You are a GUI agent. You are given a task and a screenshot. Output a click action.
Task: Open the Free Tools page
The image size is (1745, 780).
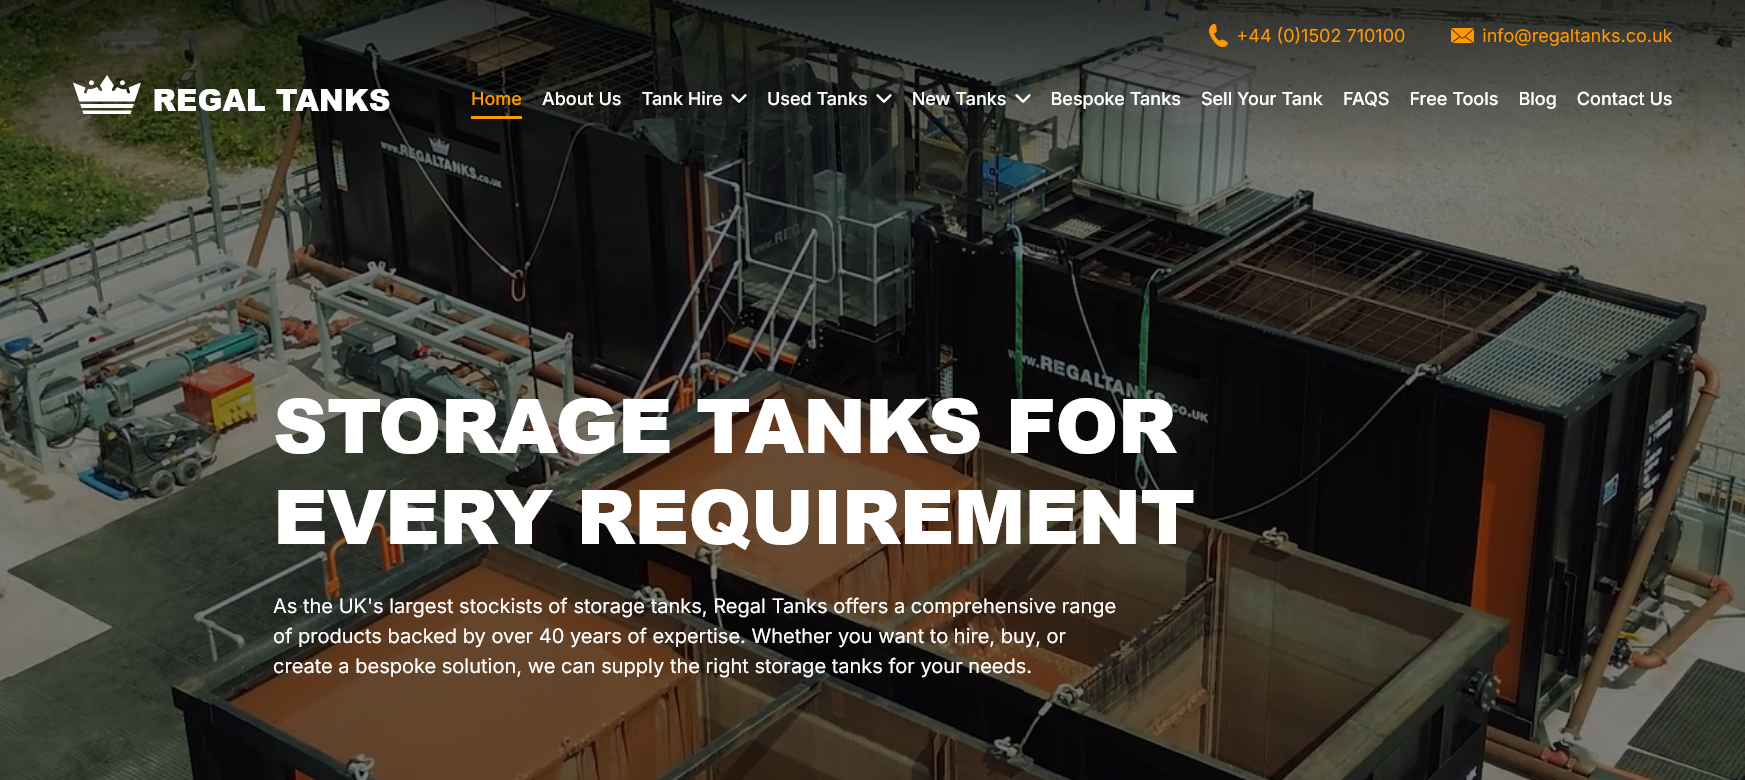1454,99
